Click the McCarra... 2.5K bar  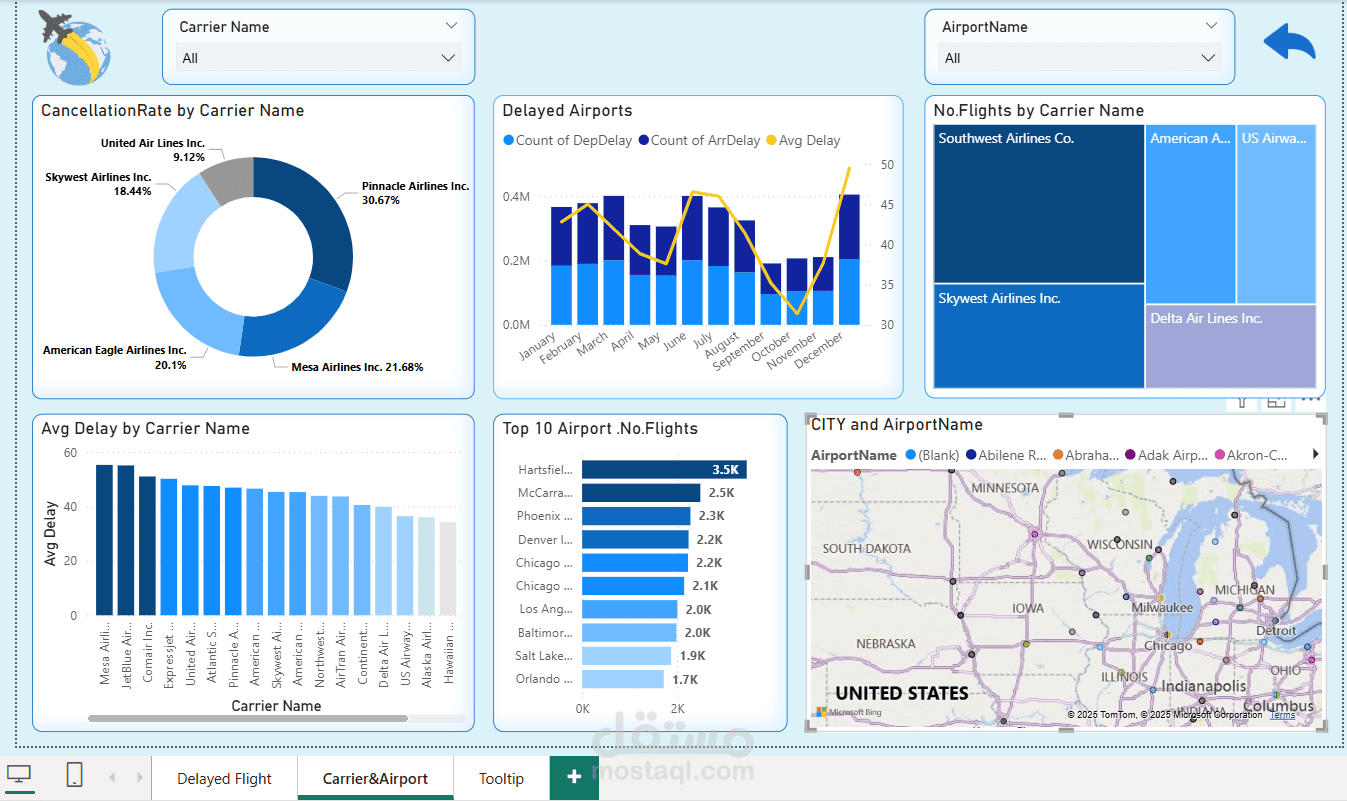pos(641,493)
